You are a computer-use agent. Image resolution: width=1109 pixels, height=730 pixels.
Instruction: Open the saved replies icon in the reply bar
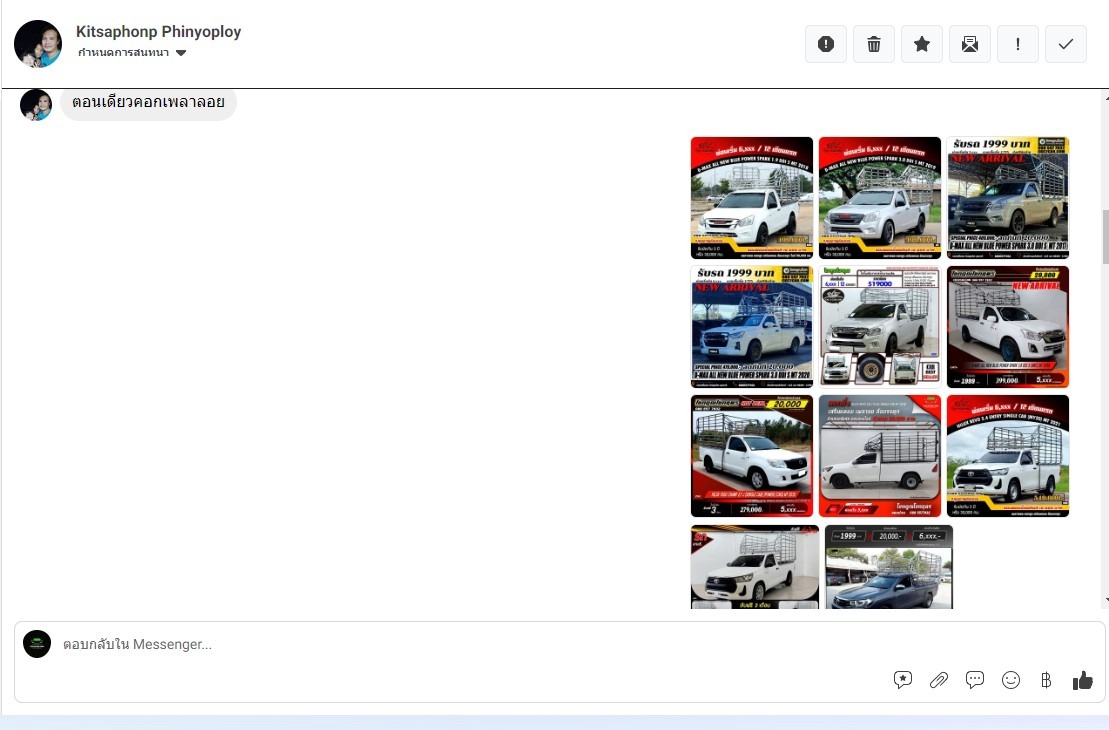902,680
